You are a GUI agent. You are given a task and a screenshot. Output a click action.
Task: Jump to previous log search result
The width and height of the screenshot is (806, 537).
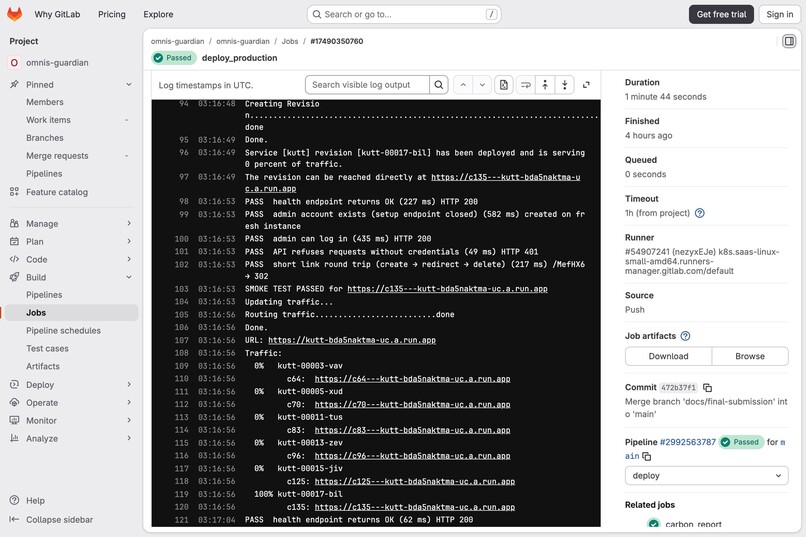point(463,85)
